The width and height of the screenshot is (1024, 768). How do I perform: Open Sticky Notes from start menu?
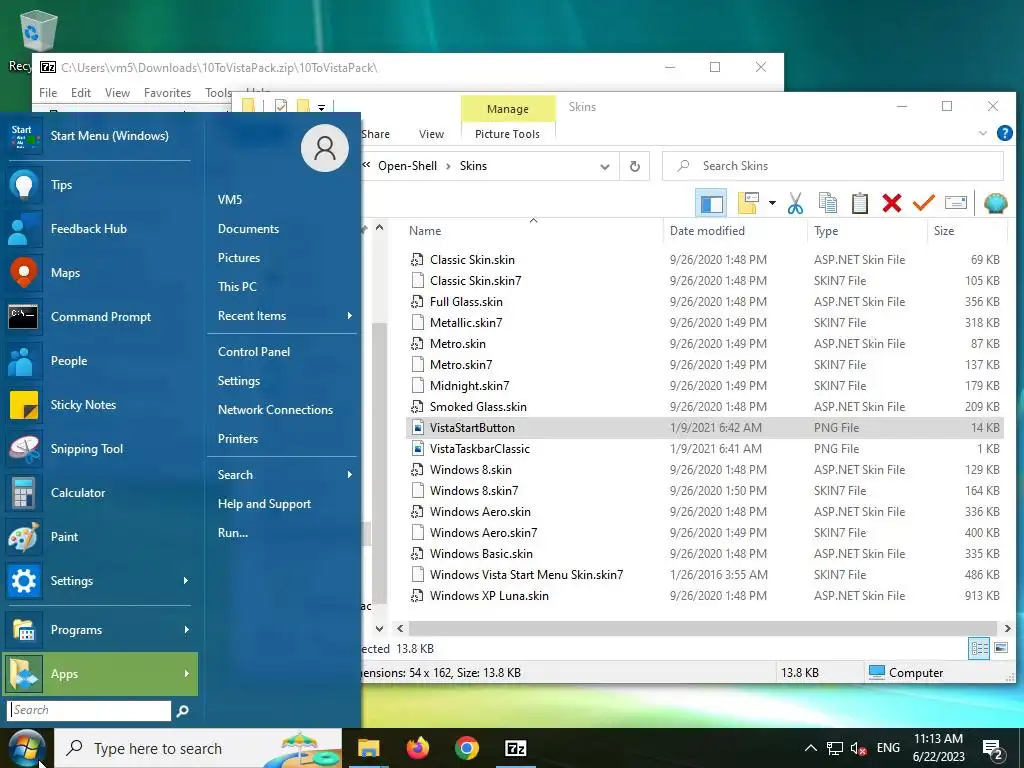(100, 405)
